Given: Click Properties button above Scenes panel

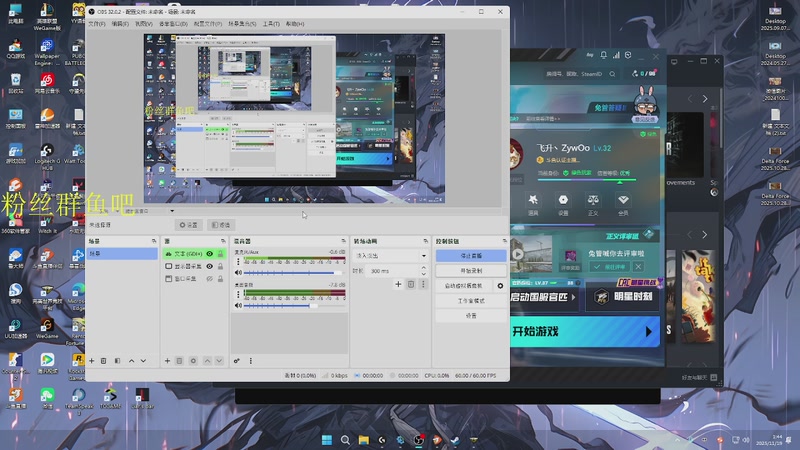Looking at the screenshot, I should coord(188,225).
